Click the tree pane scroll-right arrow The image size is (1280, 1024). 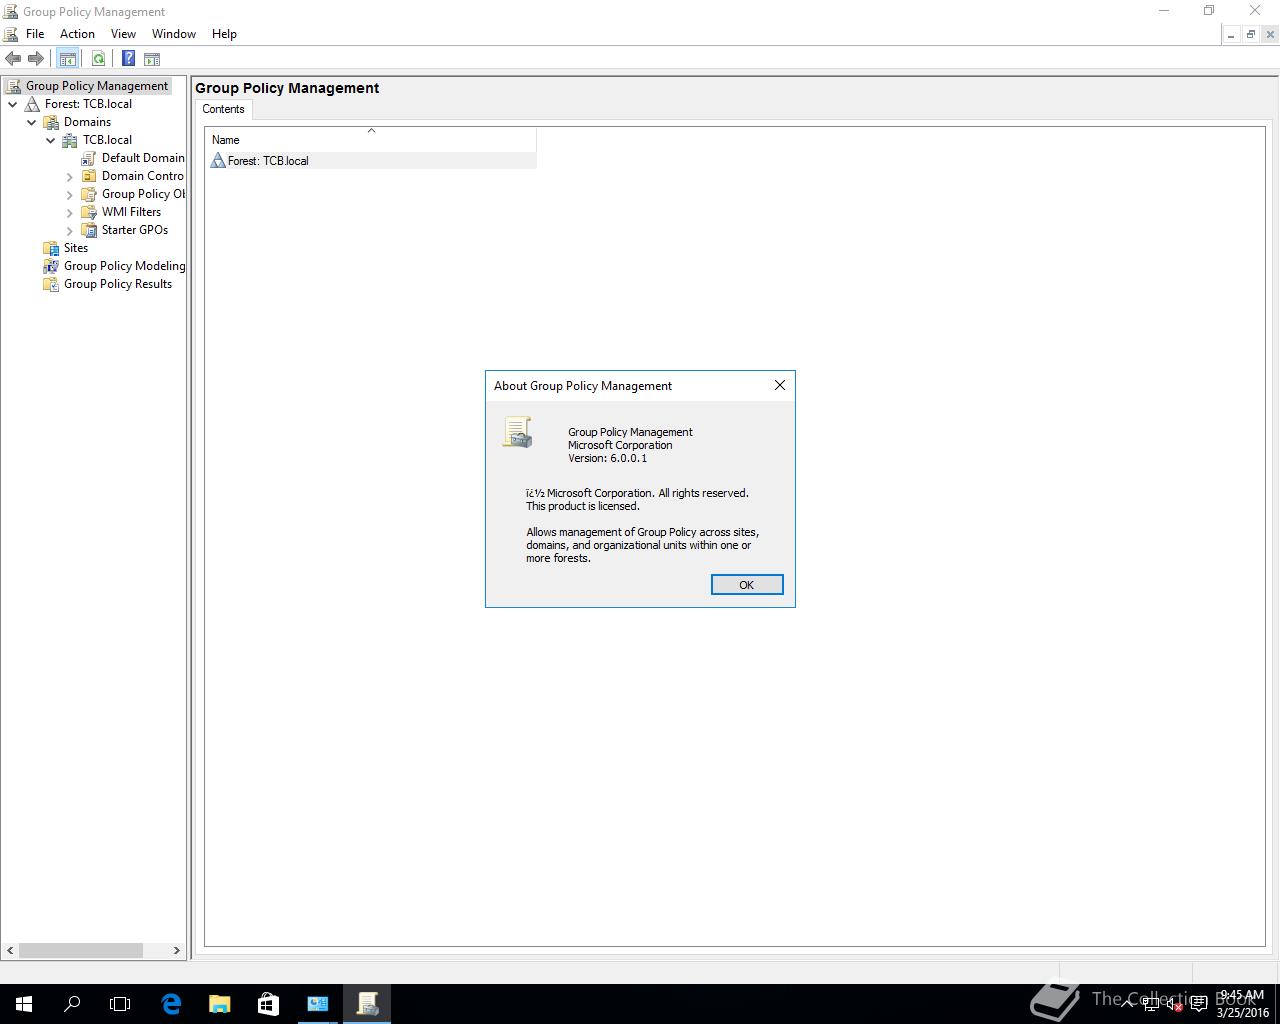(x=177, y=950)
